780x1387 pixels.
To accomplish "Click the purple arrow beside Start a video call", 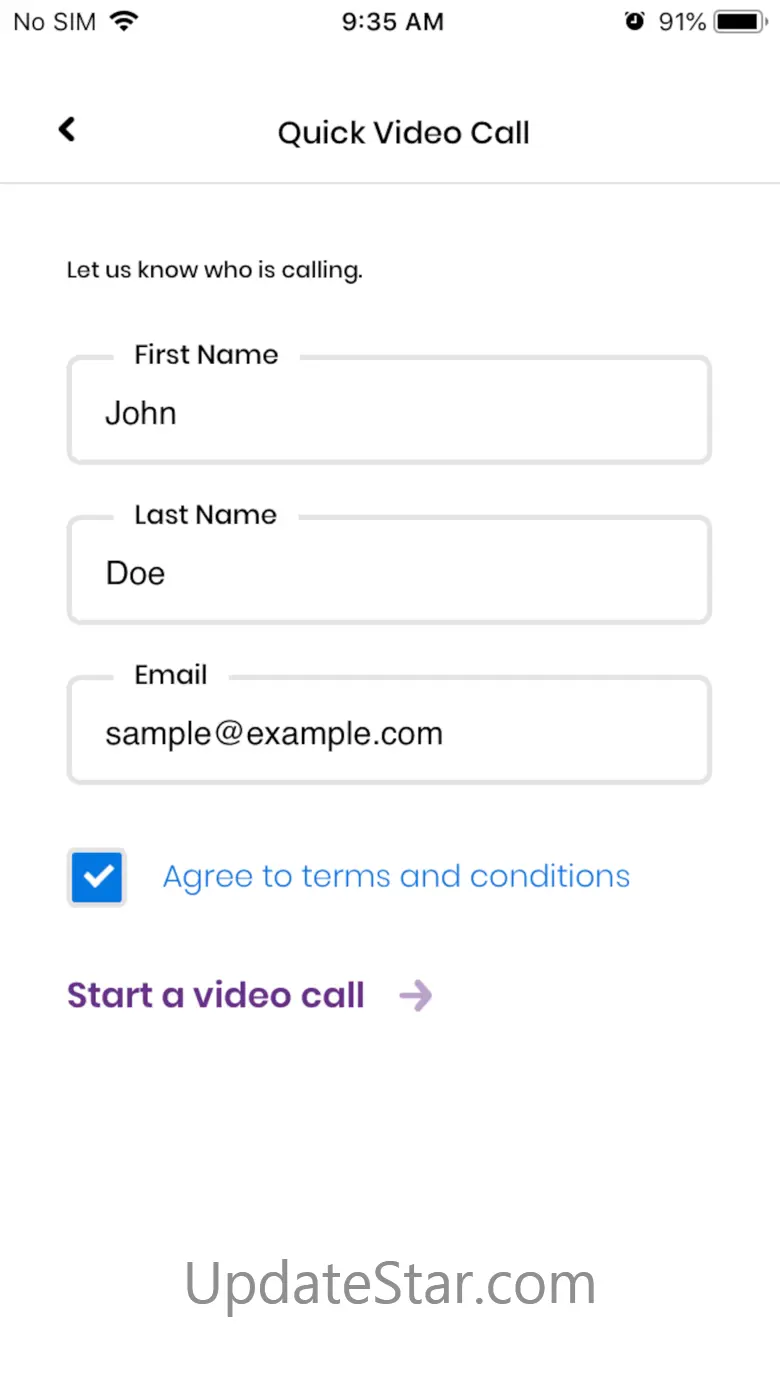I will click(x=415, y=996).
